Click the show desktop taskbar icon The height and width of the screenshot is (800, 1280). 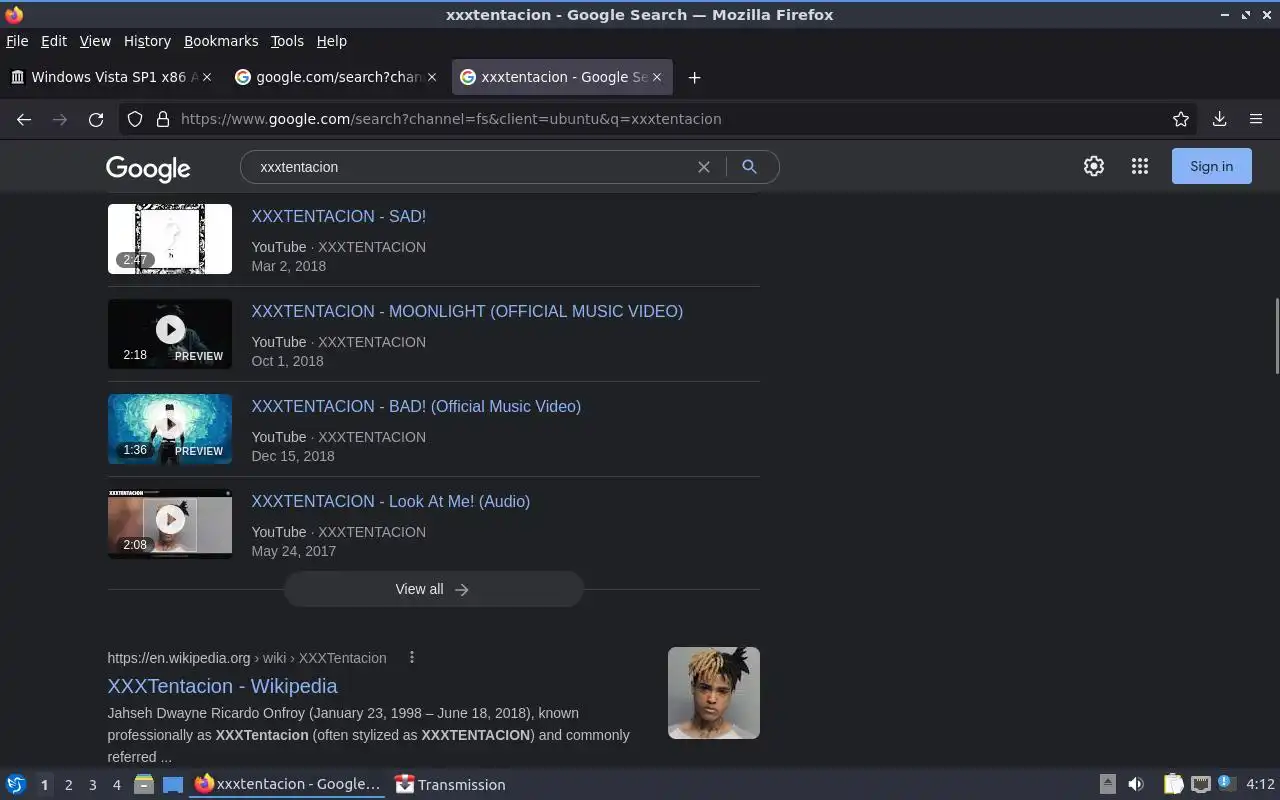pos(173,785)
